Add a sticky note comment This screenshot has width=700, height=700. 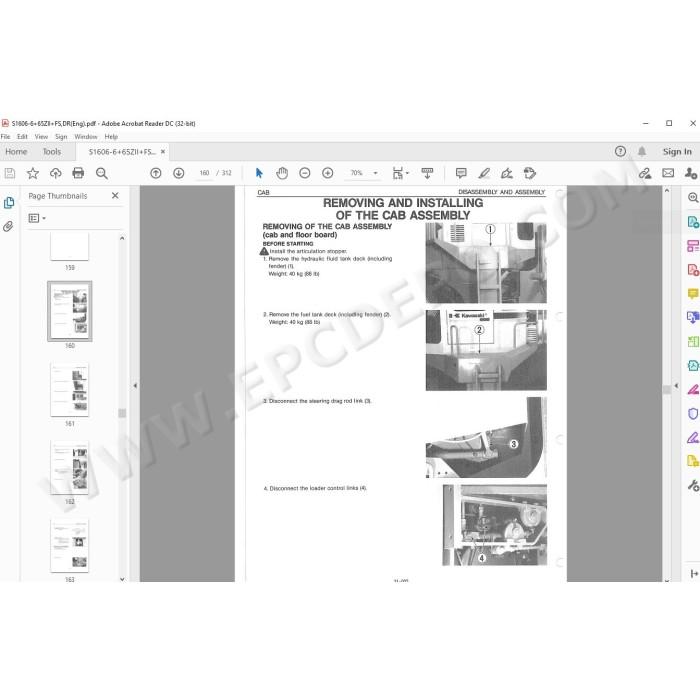461,173
